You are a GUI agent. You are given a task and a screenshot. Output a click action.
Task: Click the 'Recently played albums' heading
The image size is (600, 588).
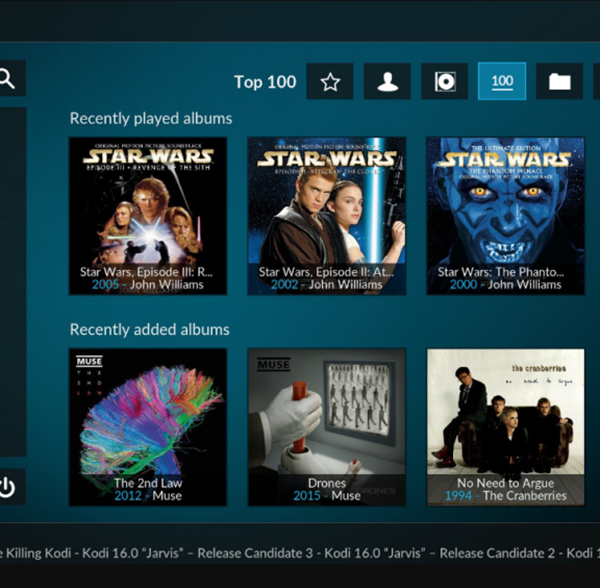151,119
